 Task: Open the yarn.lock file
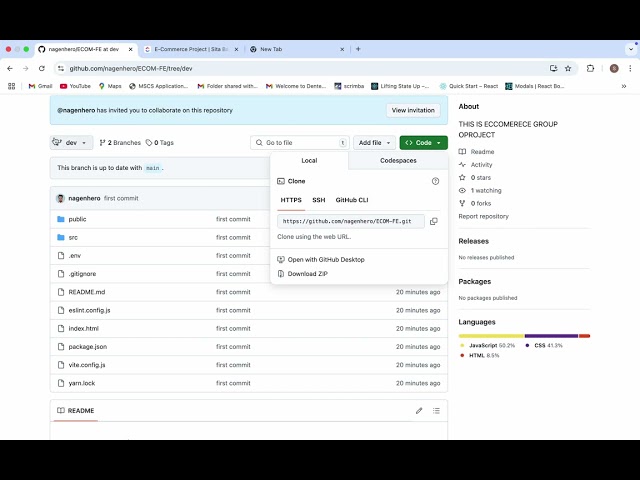pos(82,383)
